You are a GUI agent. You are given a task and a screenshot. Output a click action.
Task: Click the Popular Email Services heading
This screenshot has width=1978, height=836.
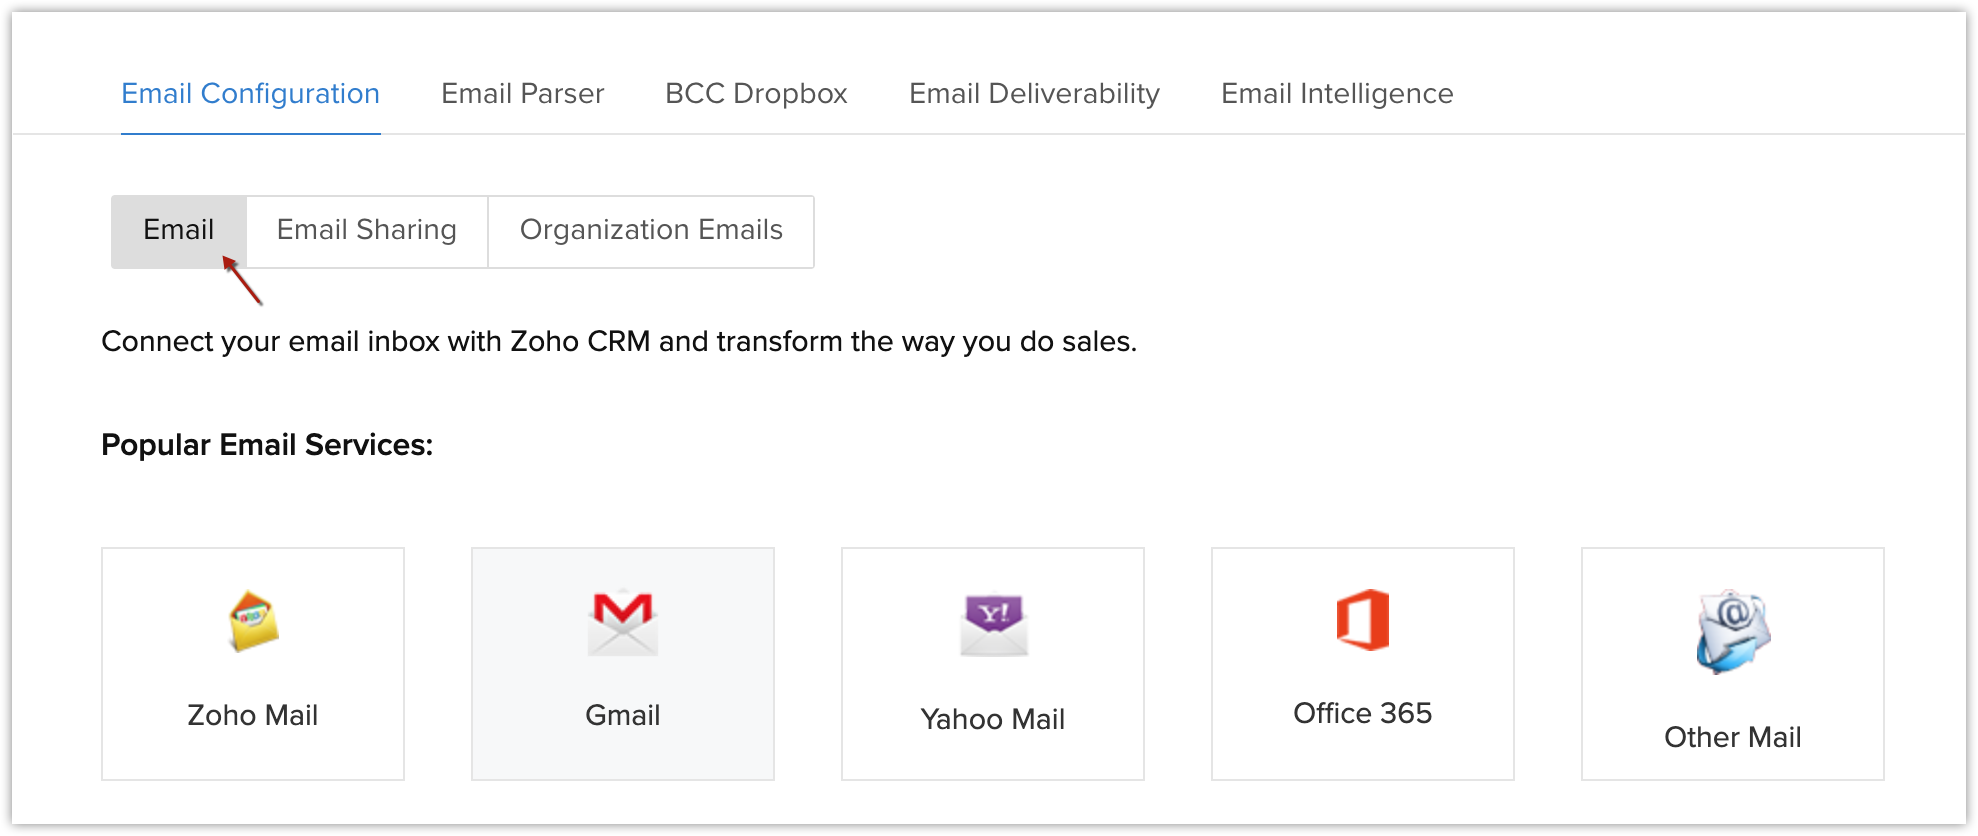(x=267, y=444)
